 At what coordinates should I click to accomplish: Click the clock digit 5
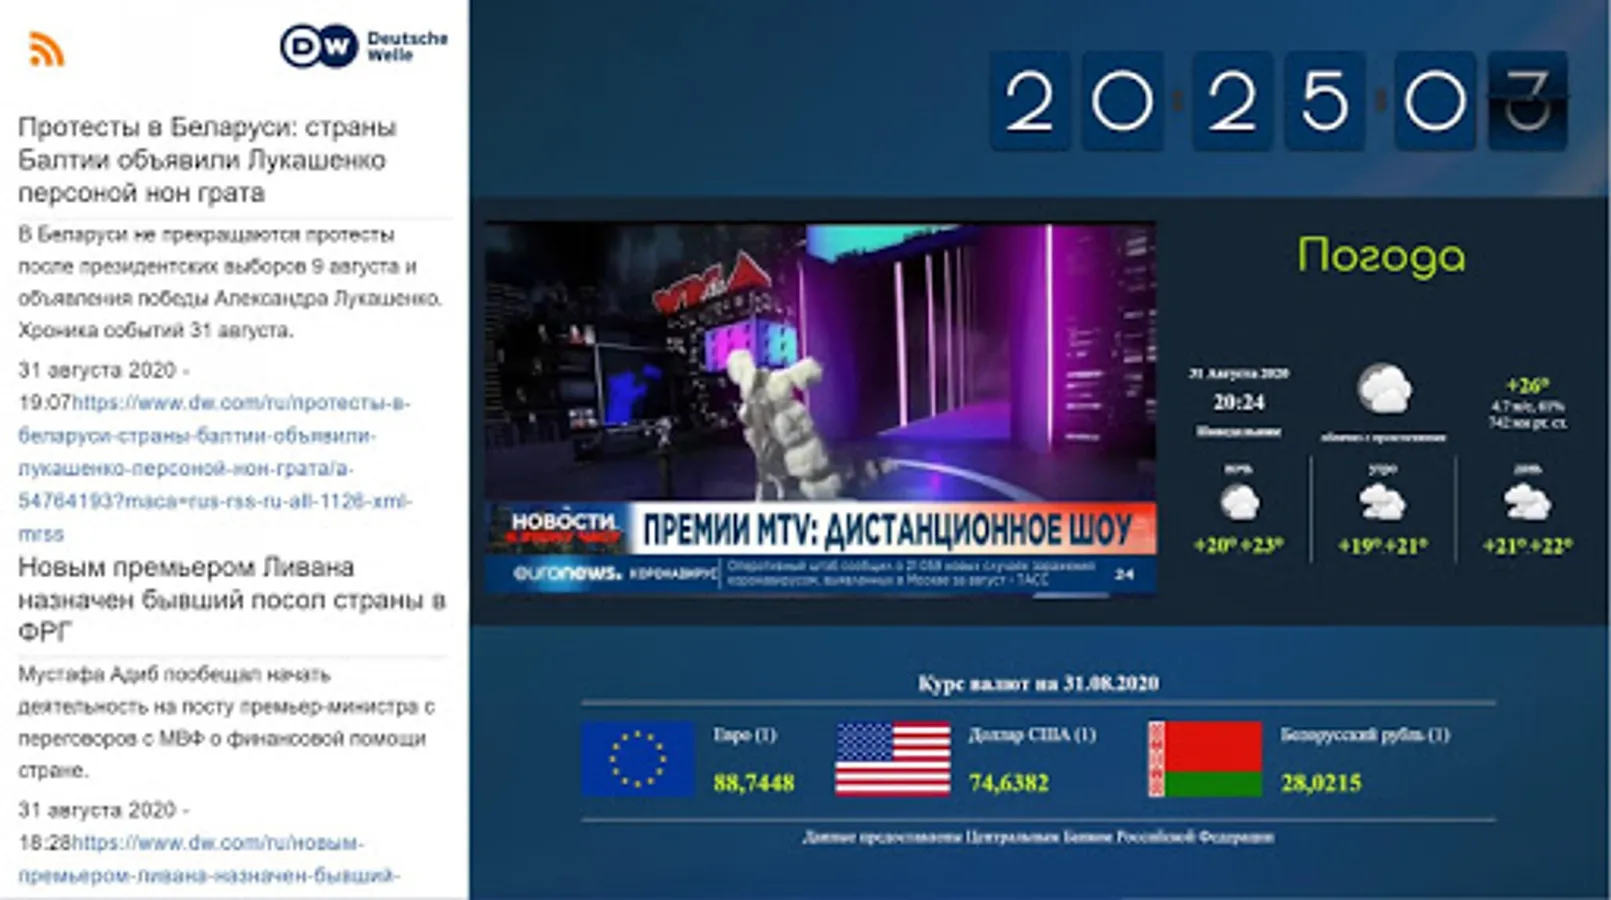point(1325,101)
